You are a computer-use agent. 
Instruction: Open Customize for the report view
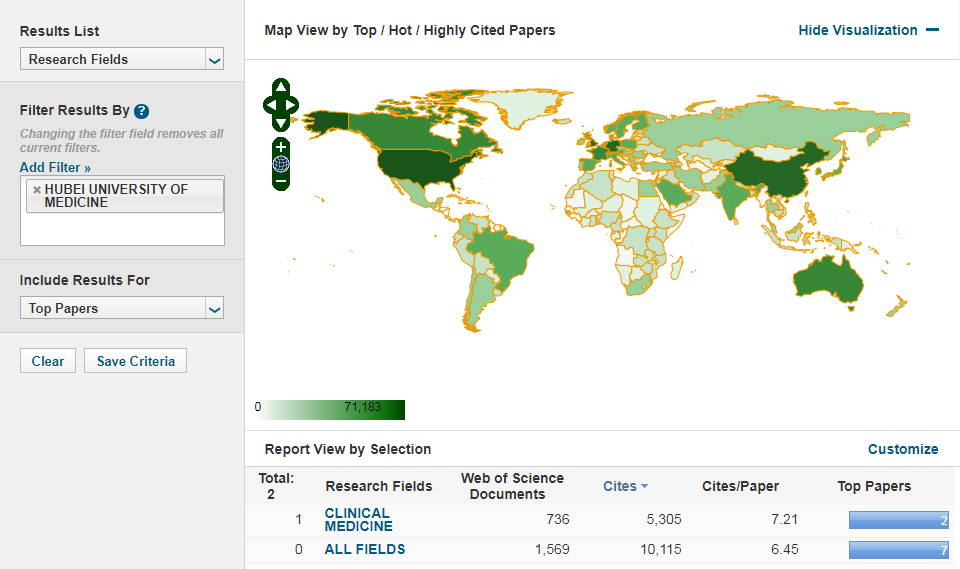click(902, 449)
